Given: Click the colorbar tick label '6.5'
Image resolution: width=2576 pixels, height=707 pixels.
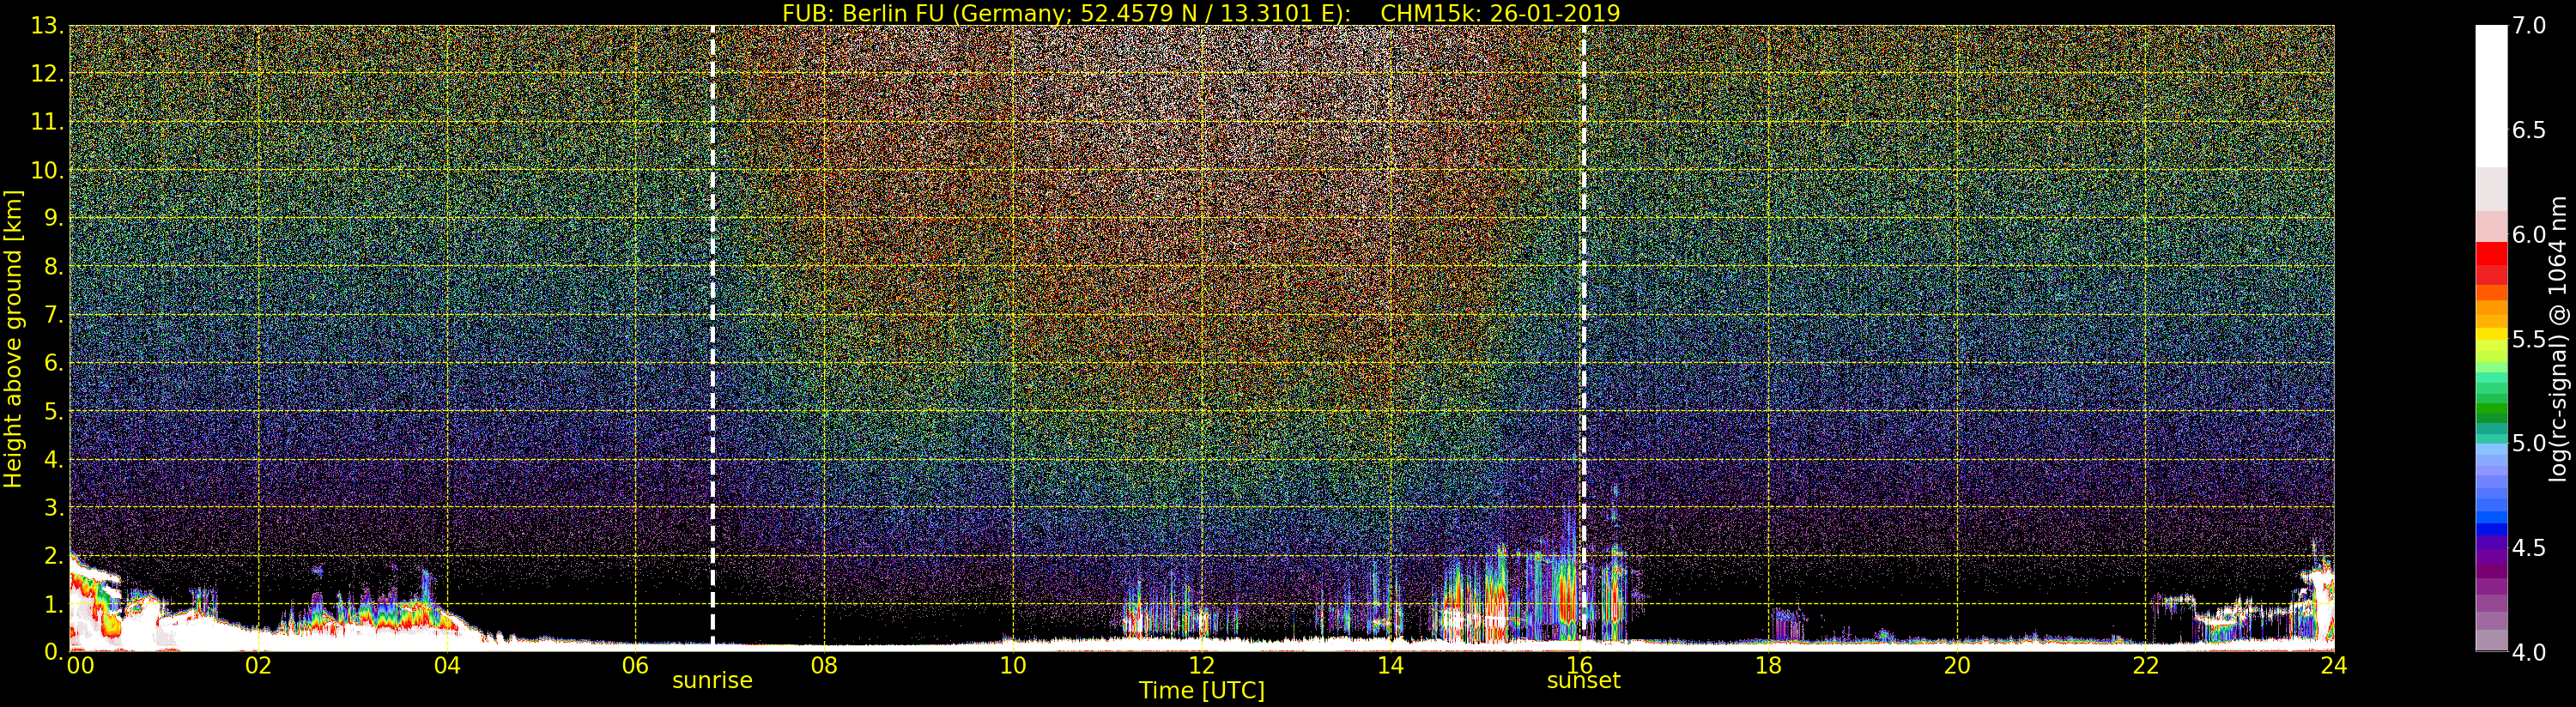Looking at the screenshot, I should click(2529, 130).
